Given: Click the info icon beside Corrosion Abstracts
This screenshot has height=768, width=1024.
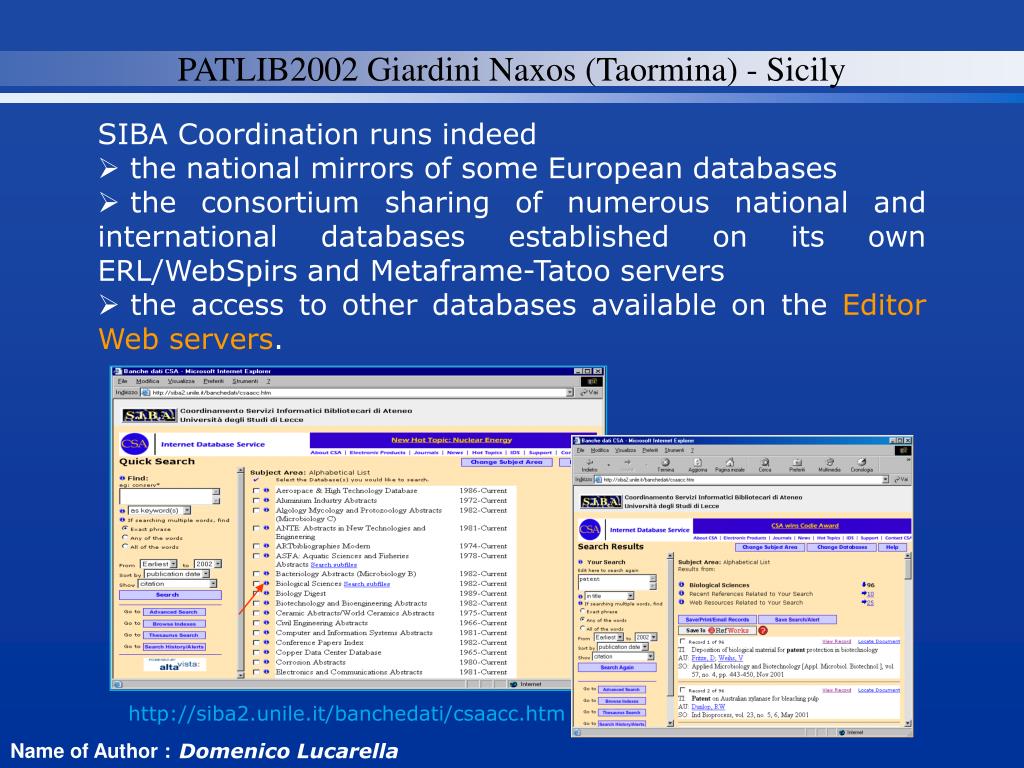Looking at the screenshot, I should (x=266, y=662).
